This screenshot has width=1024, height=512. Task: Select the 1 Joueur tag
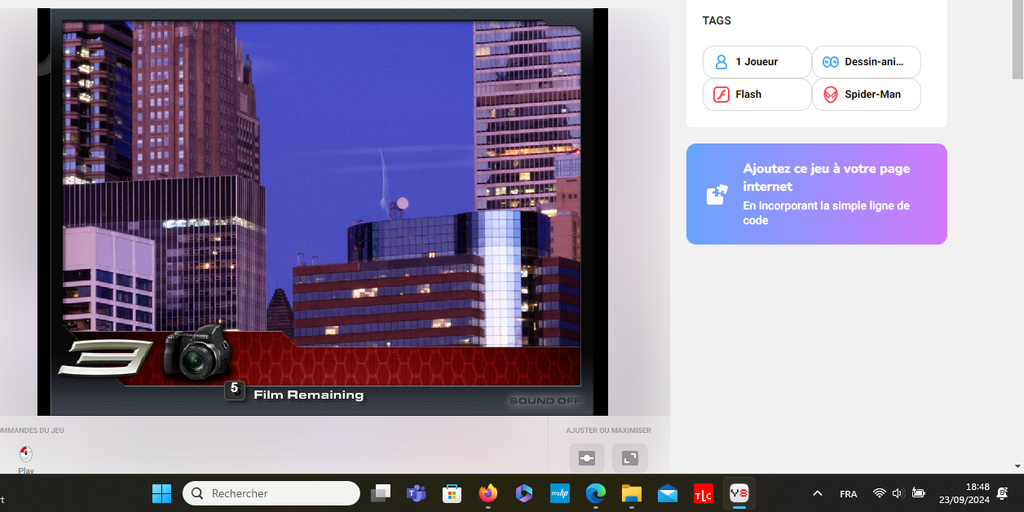pos(756,62)
